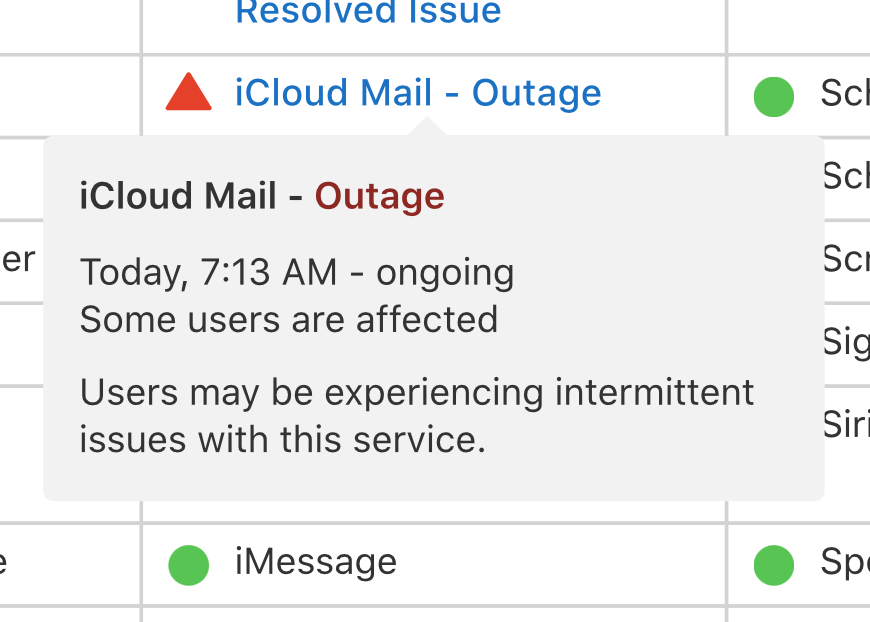Open the blue "iCloud Mail - Outage" link

418,93
